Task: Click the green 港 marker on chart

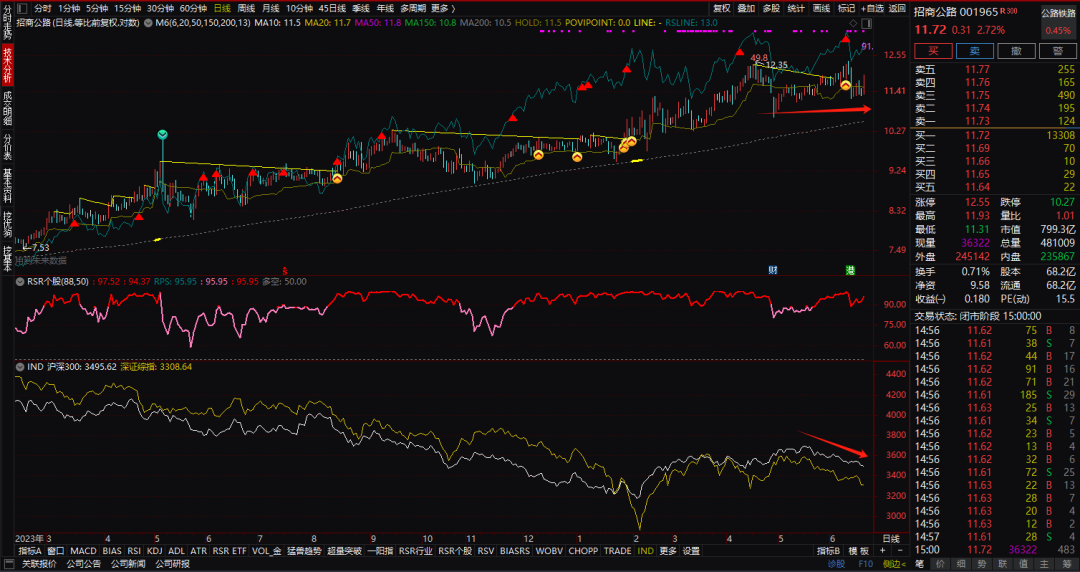Action: (x=851, y=270)
